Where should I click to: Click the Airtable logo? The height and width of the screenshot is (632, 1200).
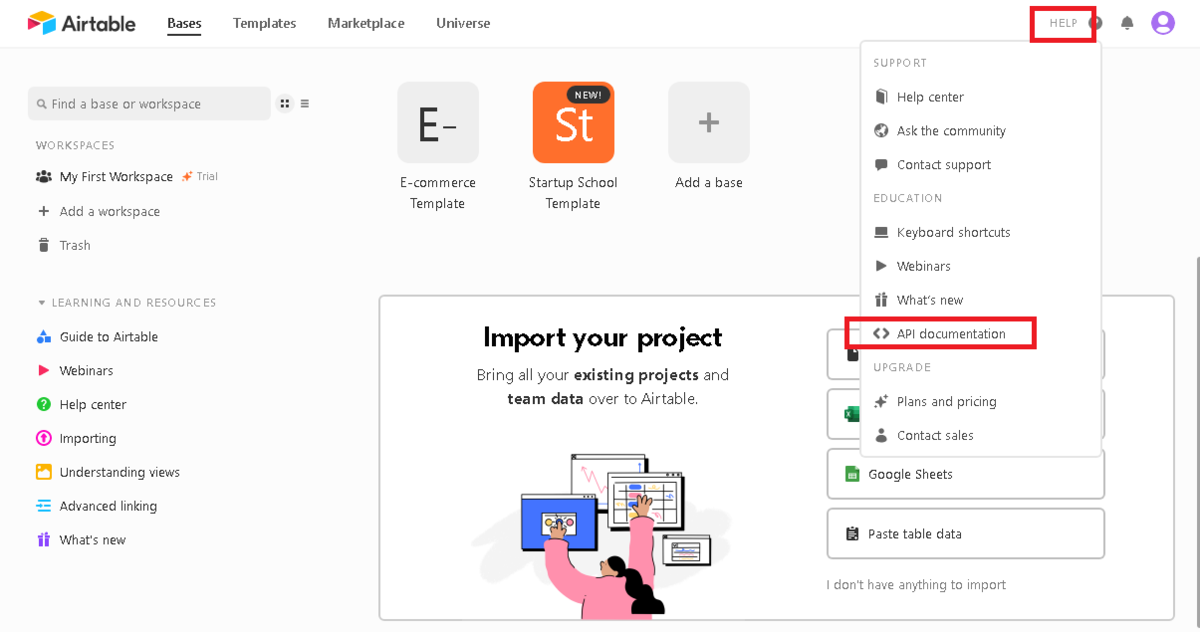coord(81,23)
